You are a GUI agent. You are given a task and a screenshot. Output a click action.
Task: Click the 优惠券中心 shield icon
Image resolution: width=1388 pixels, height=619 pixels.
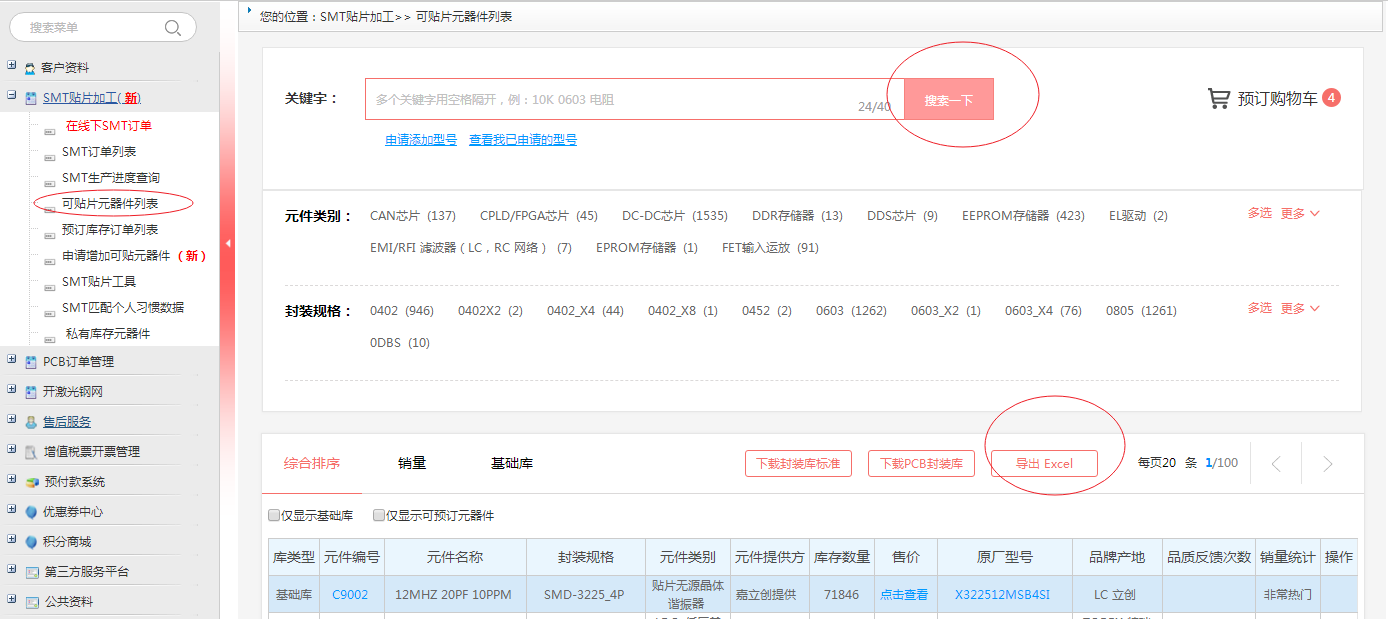31,512
